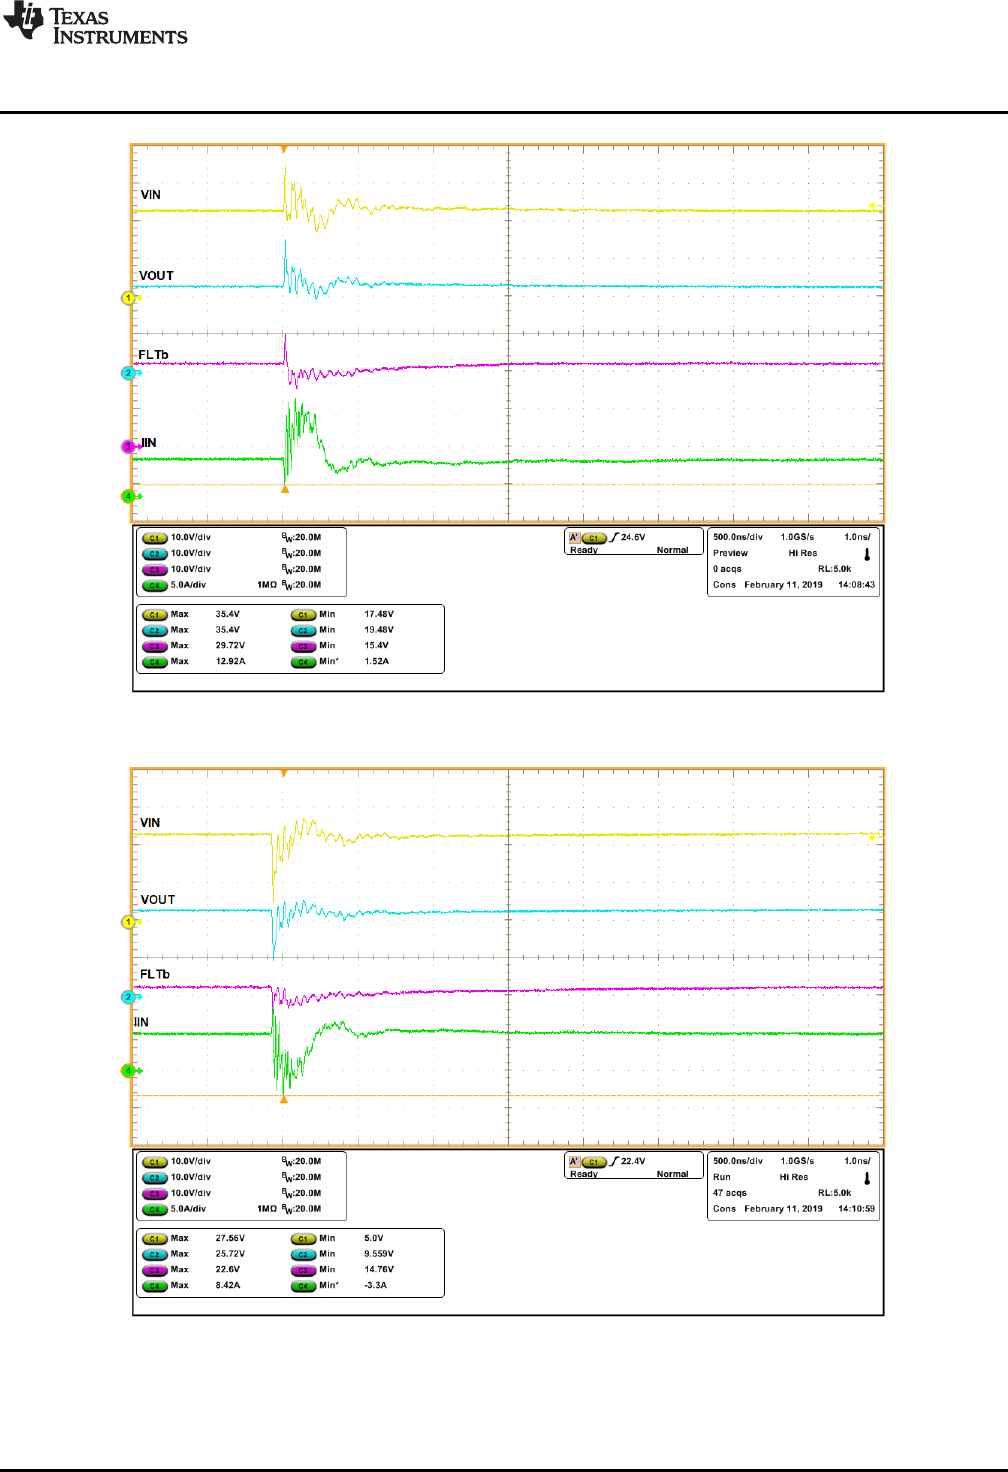Viewport: 1008px width, 1472px height.
Task: Click the yellow C1 trigger source badge in lower scope
Action: point(594,1162)
